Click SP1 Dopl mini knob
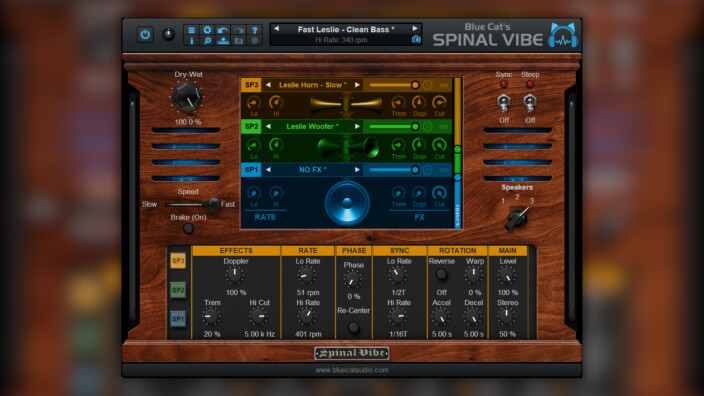The width and height of the screenshot is (704, 396). point(419,193)
